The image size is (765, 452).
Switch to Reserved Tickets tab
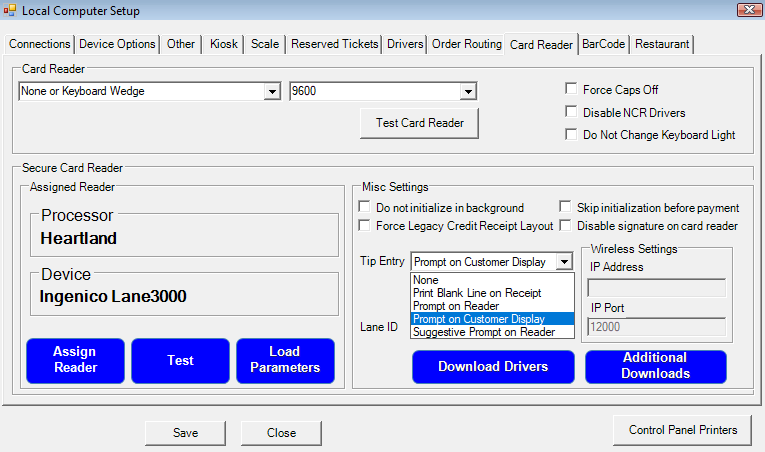335,44
